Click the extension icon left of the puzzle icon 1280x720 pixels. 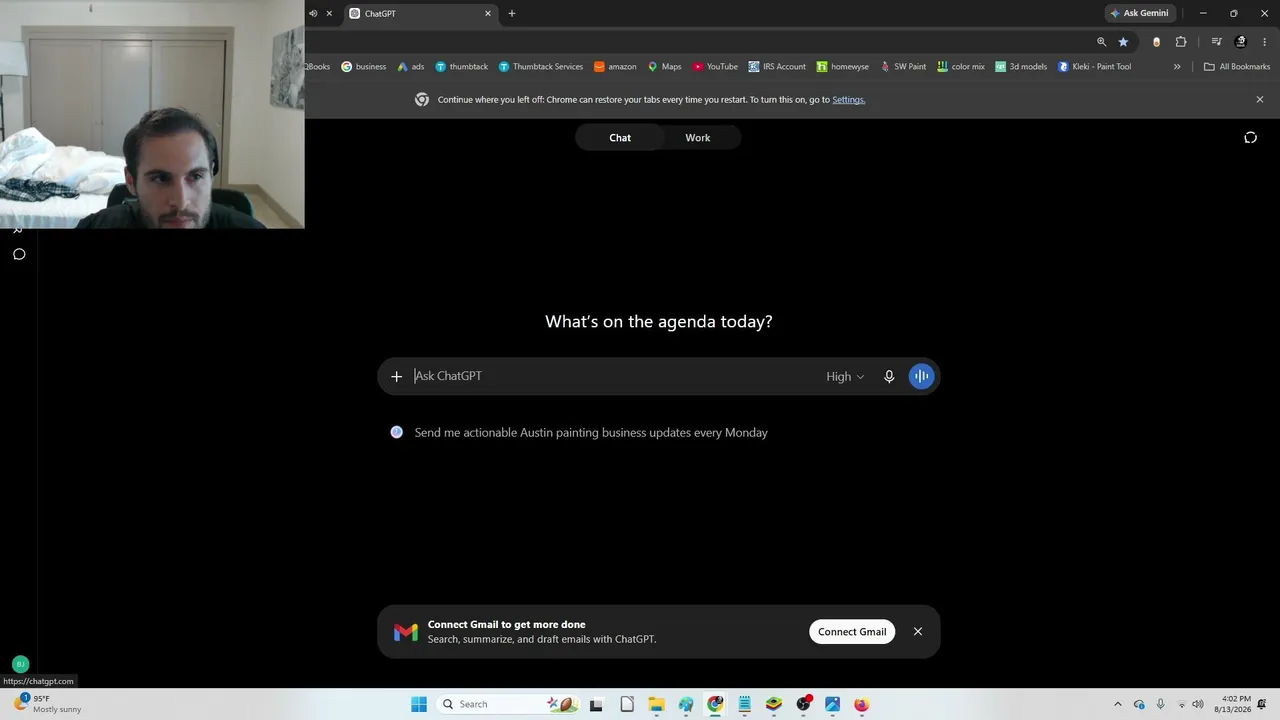point(1157,42)
